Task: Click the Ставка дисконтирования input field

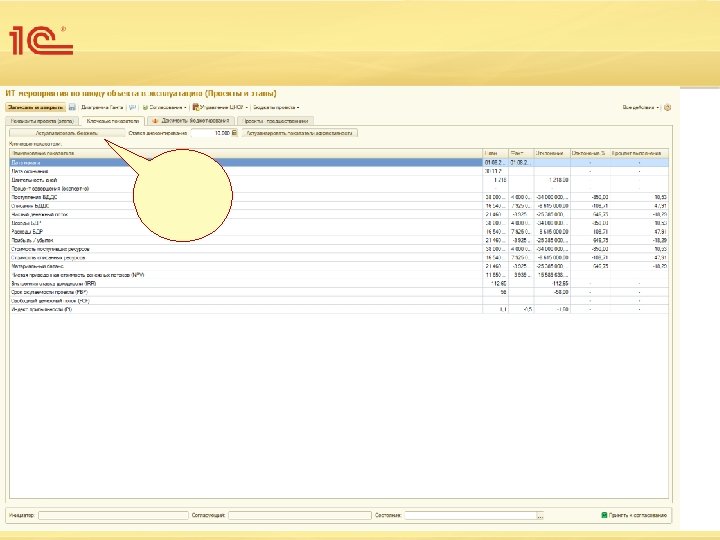Action: point(208,132)
